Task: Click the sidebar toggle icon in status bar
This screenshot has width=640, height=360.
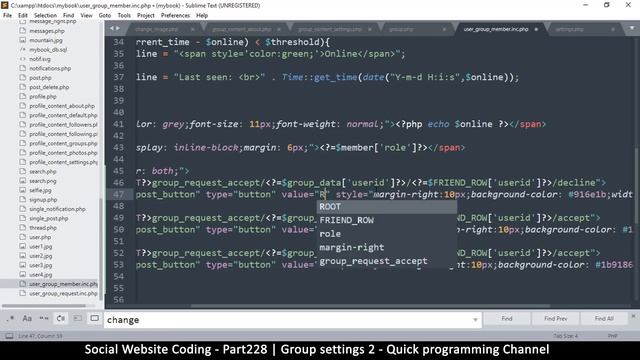Action: (x=9, y=336)
